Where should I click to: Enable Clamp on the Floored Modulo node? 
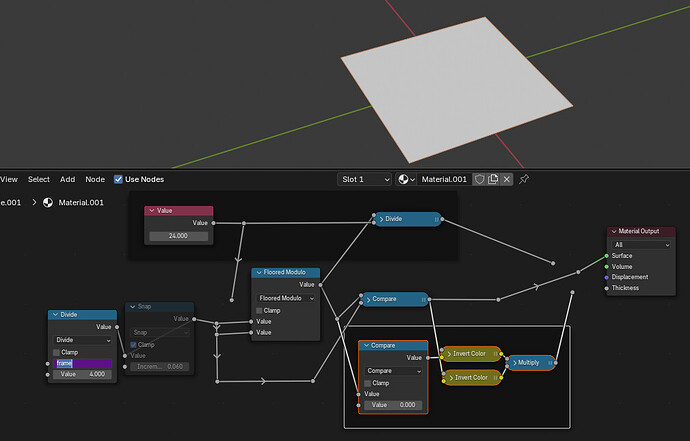point(259,310)
